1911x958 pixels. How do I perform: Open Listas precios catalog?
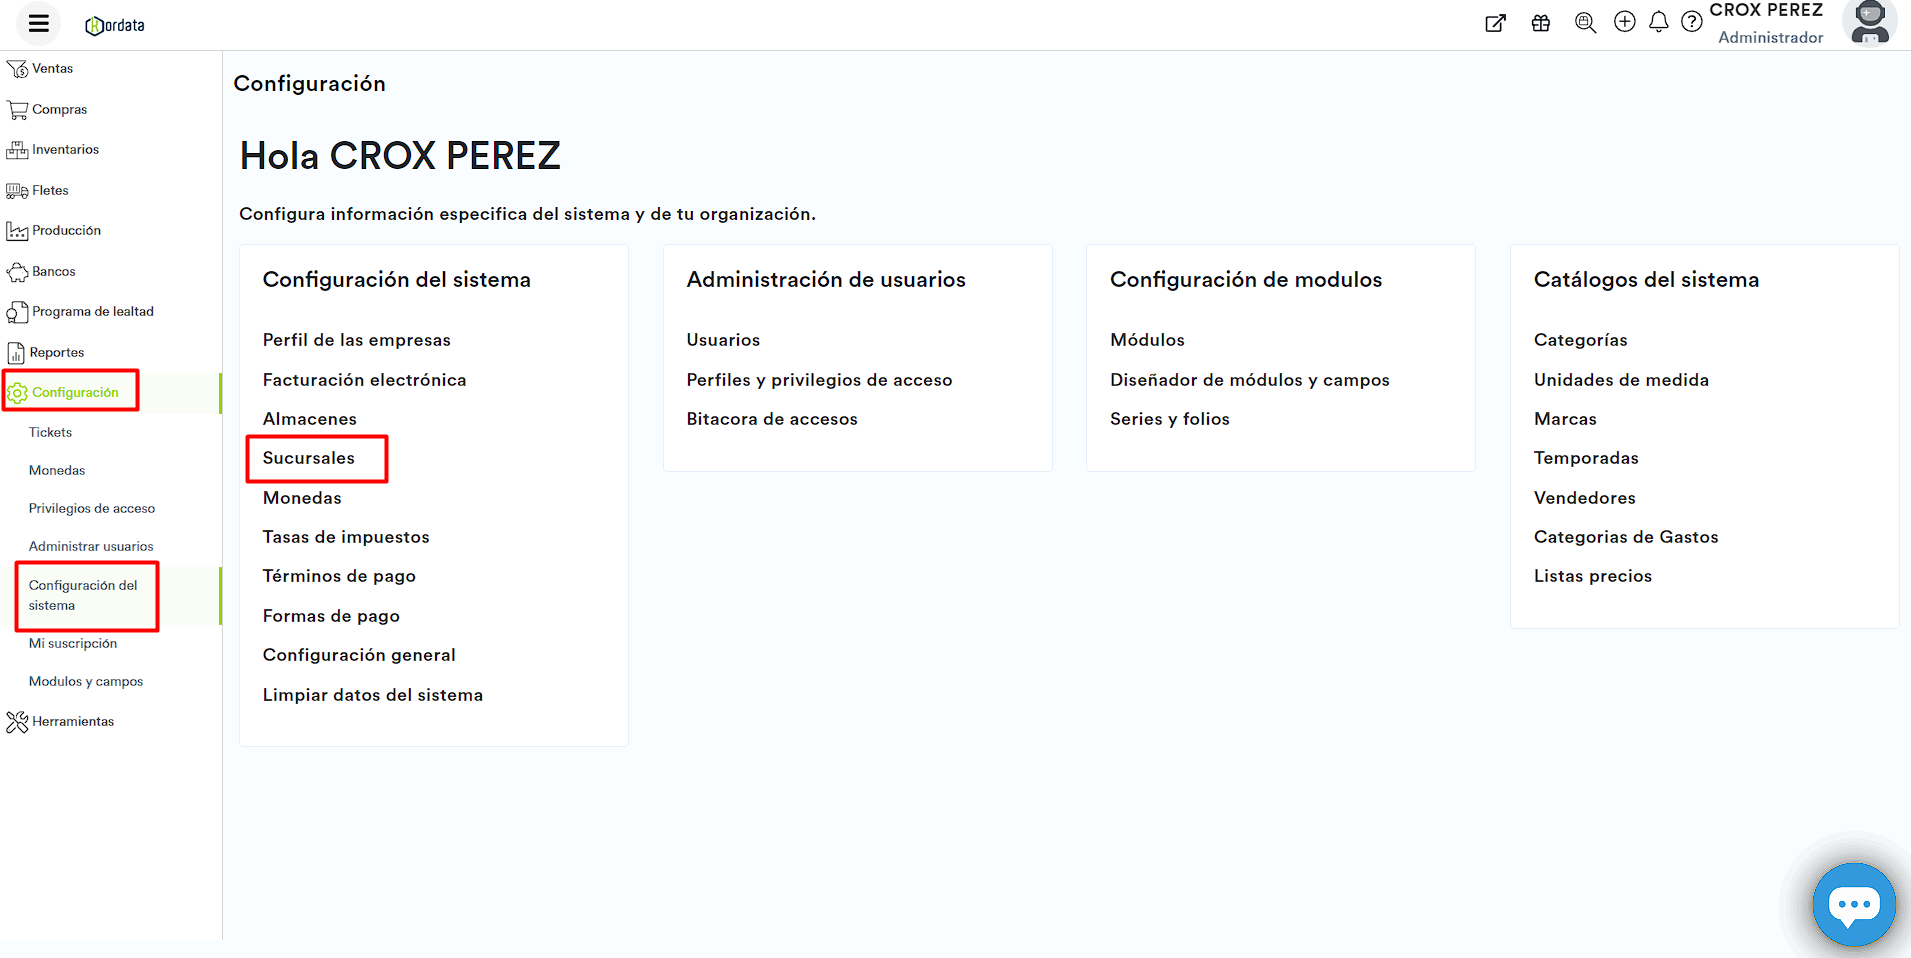pyautogui.click(x=1592, y=576)
